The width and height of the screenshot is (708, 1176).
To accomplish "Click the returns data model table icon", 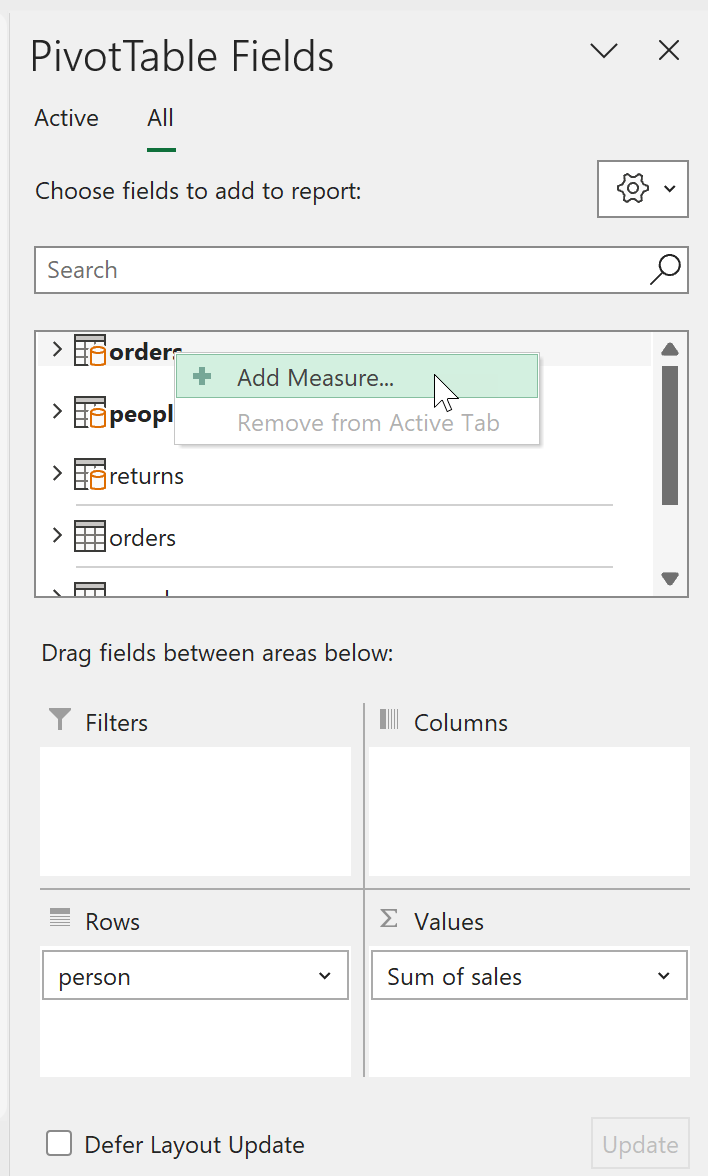I will 90,476.
